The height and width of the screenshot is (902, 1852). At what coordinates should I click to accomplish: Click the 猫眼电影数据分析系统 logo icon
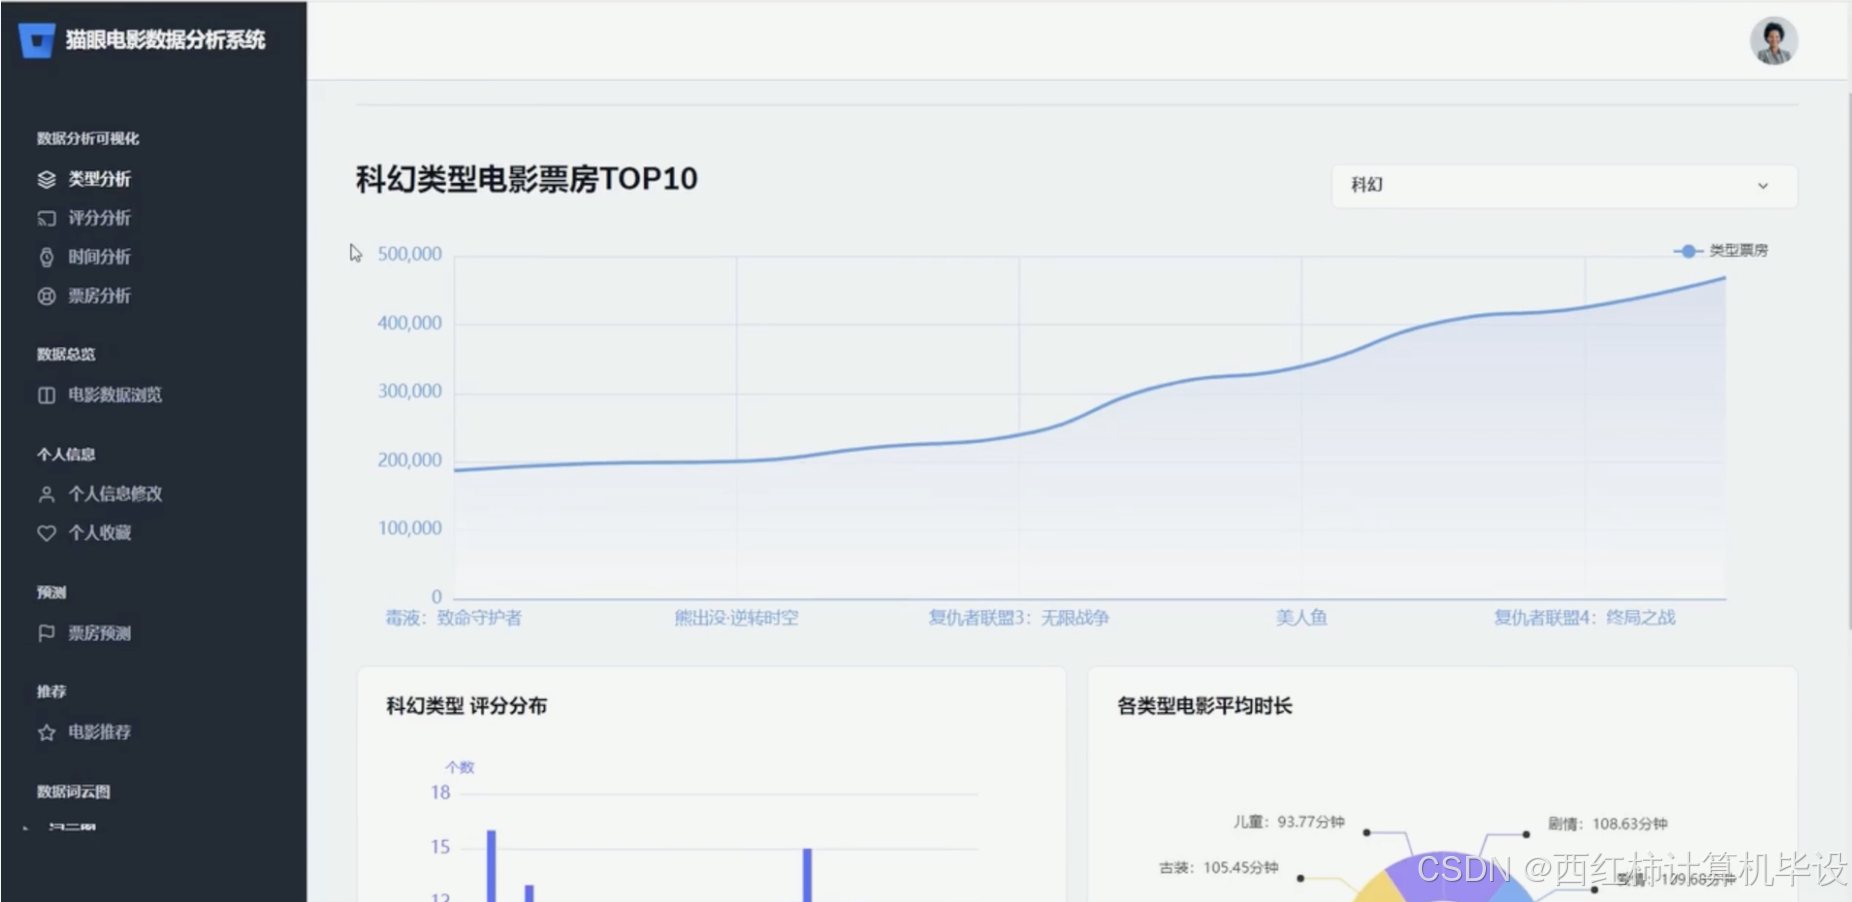(37, 40)
